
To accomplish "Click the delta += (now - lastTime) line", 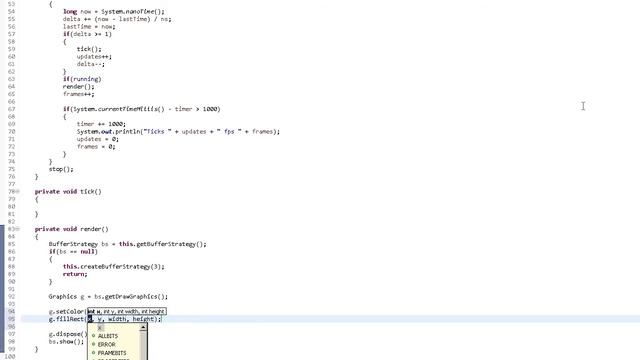I will [x=117, y=19].
